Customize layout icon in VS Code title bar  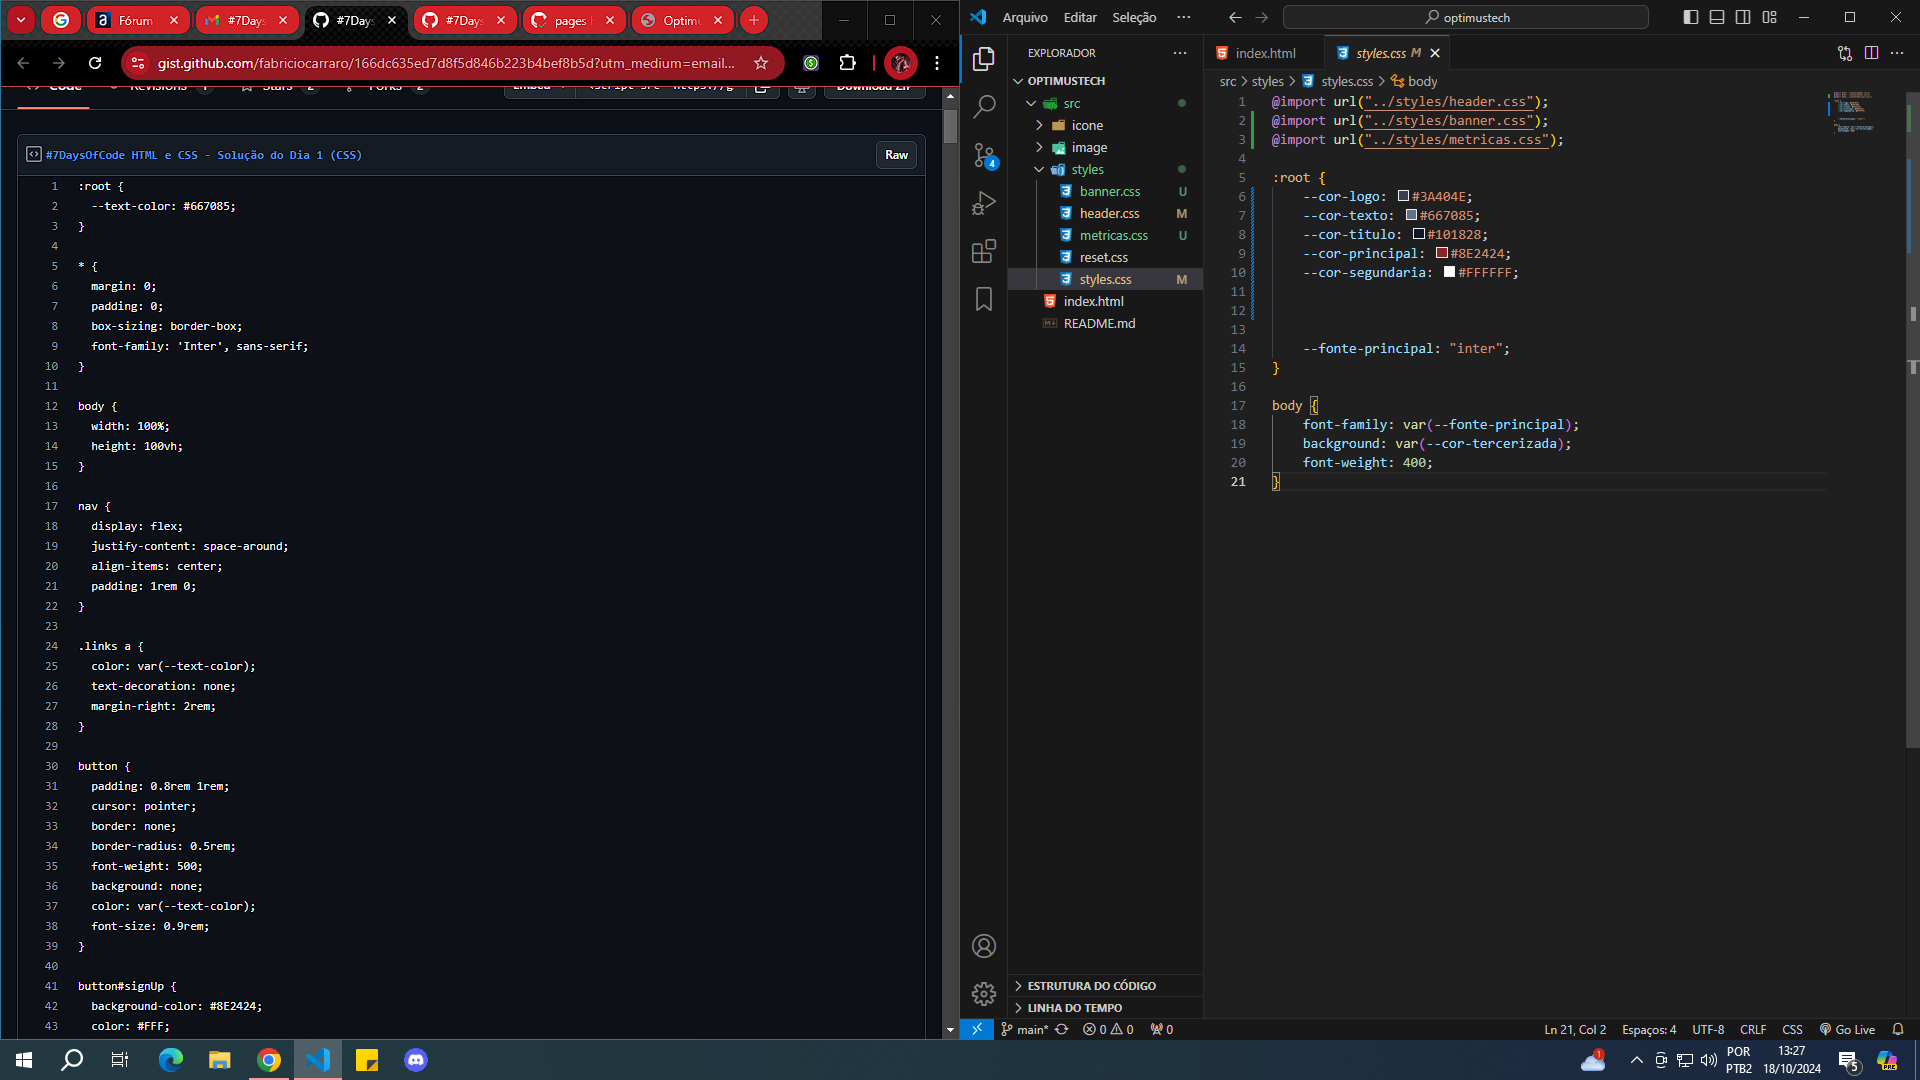point(1770,17)
